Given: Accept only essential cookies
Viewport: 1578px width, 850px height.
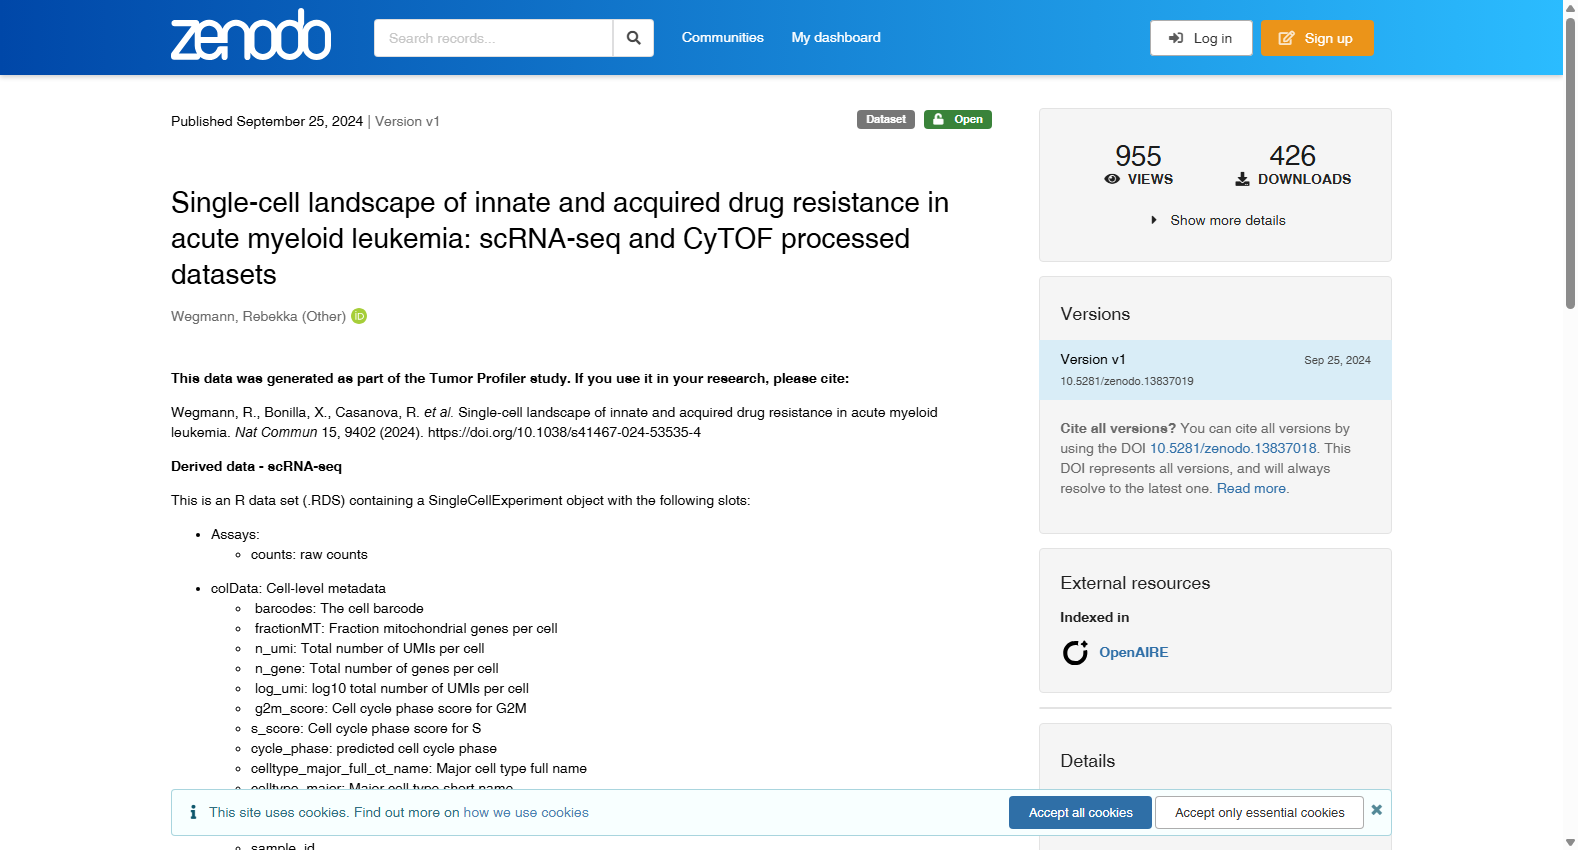Looking at the screenshot, I should pyautogui.click(x=1259, y=812).
